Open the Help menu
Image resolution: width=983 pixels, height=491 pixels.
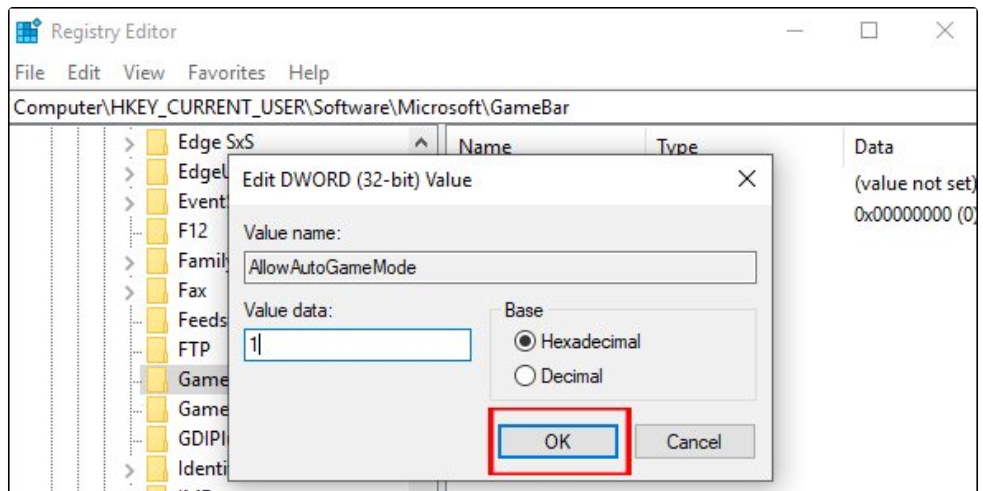tap(309, 73)
